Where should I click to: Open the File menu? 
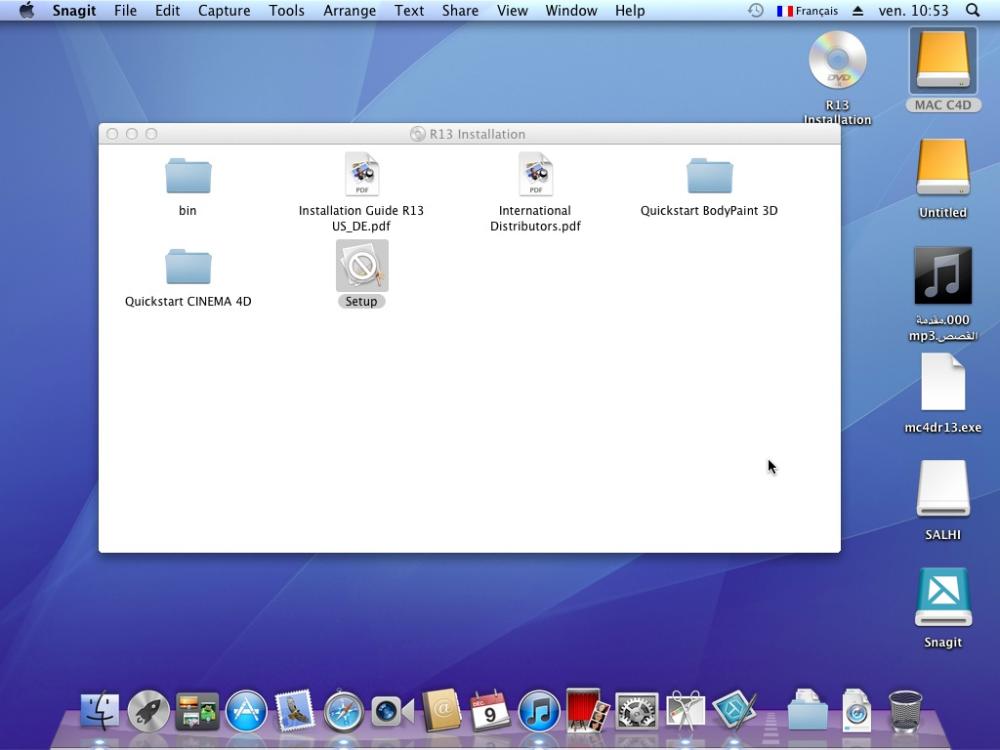pyautogui.click(x=125, y=10)
